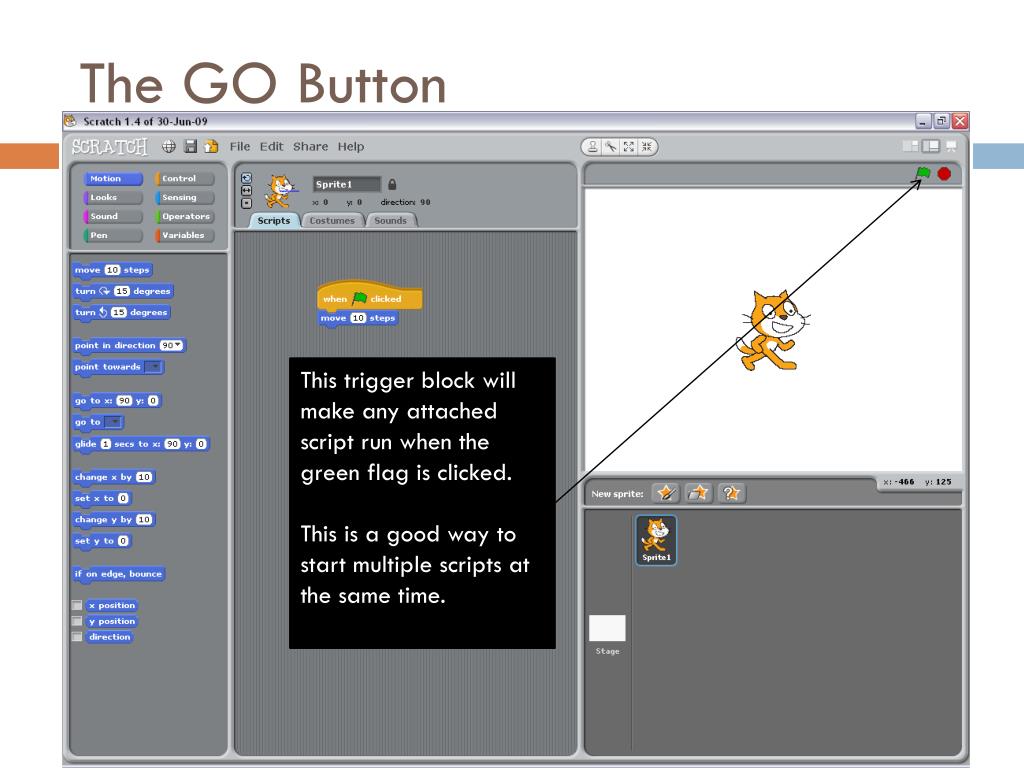Select the Control block category
The width and height of the screenshot is (1024, 768).
click(185, 178)
